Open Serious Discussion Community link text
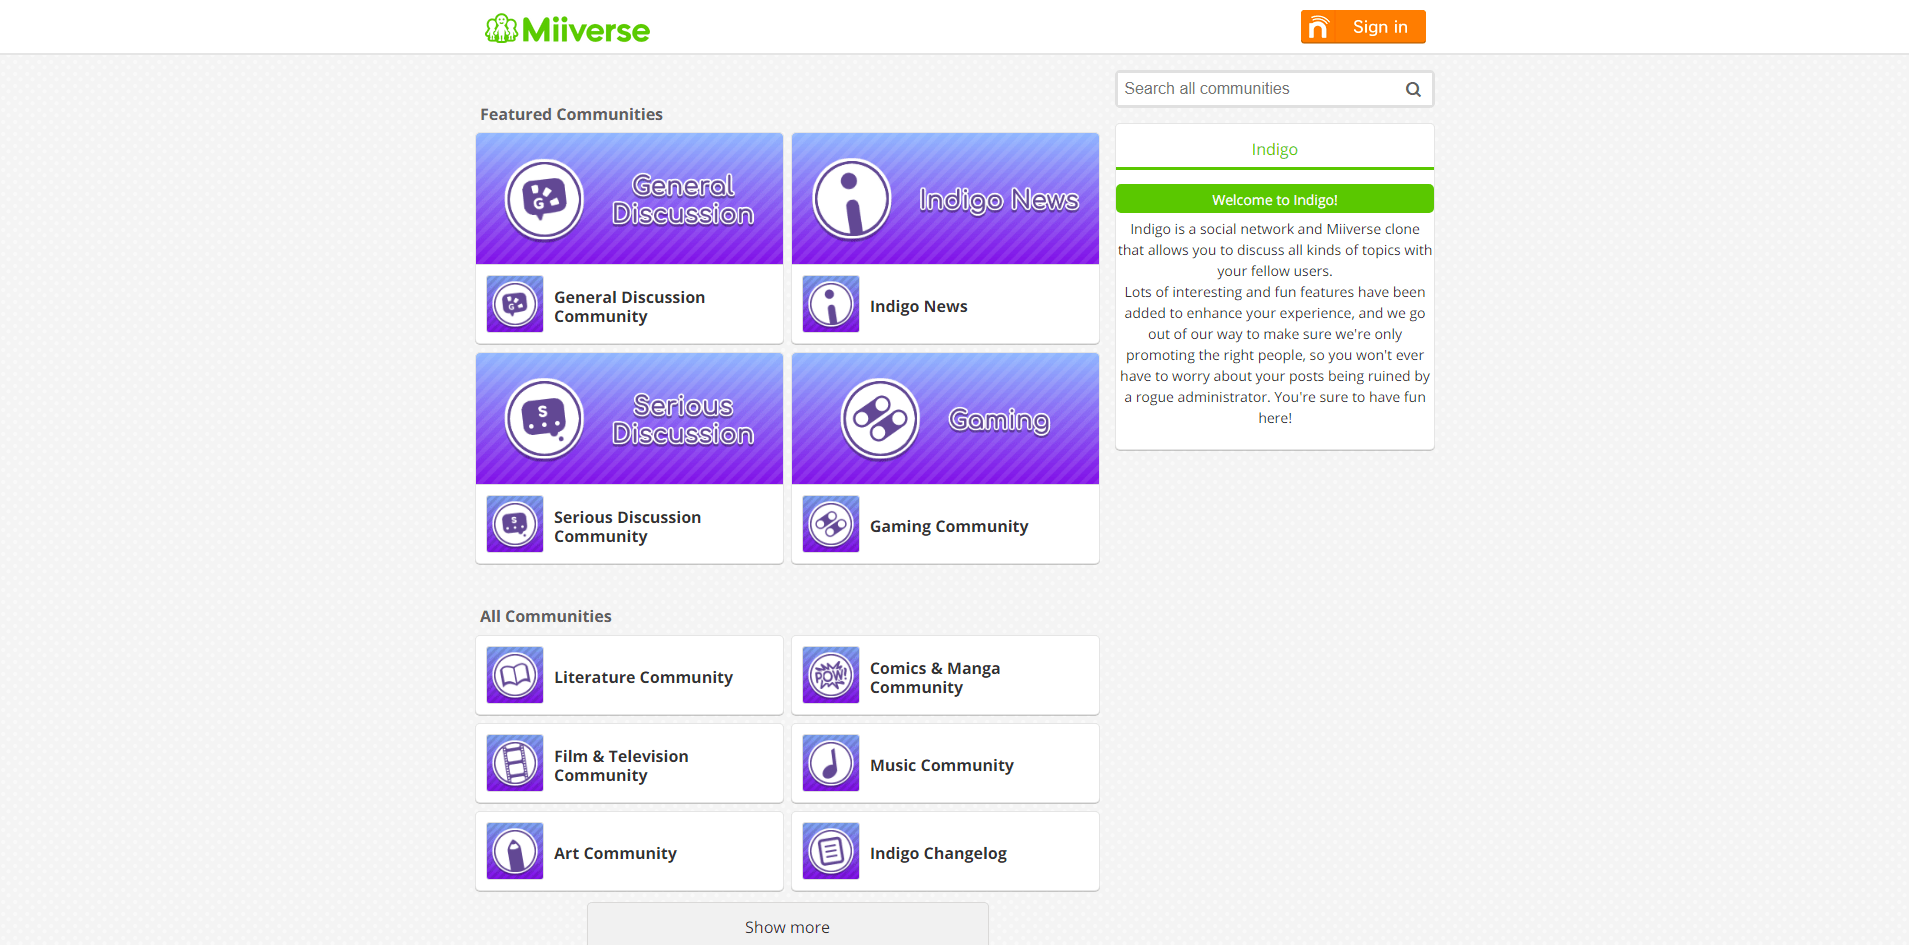This screenshot has width=1909, height=945. point(627,527)
